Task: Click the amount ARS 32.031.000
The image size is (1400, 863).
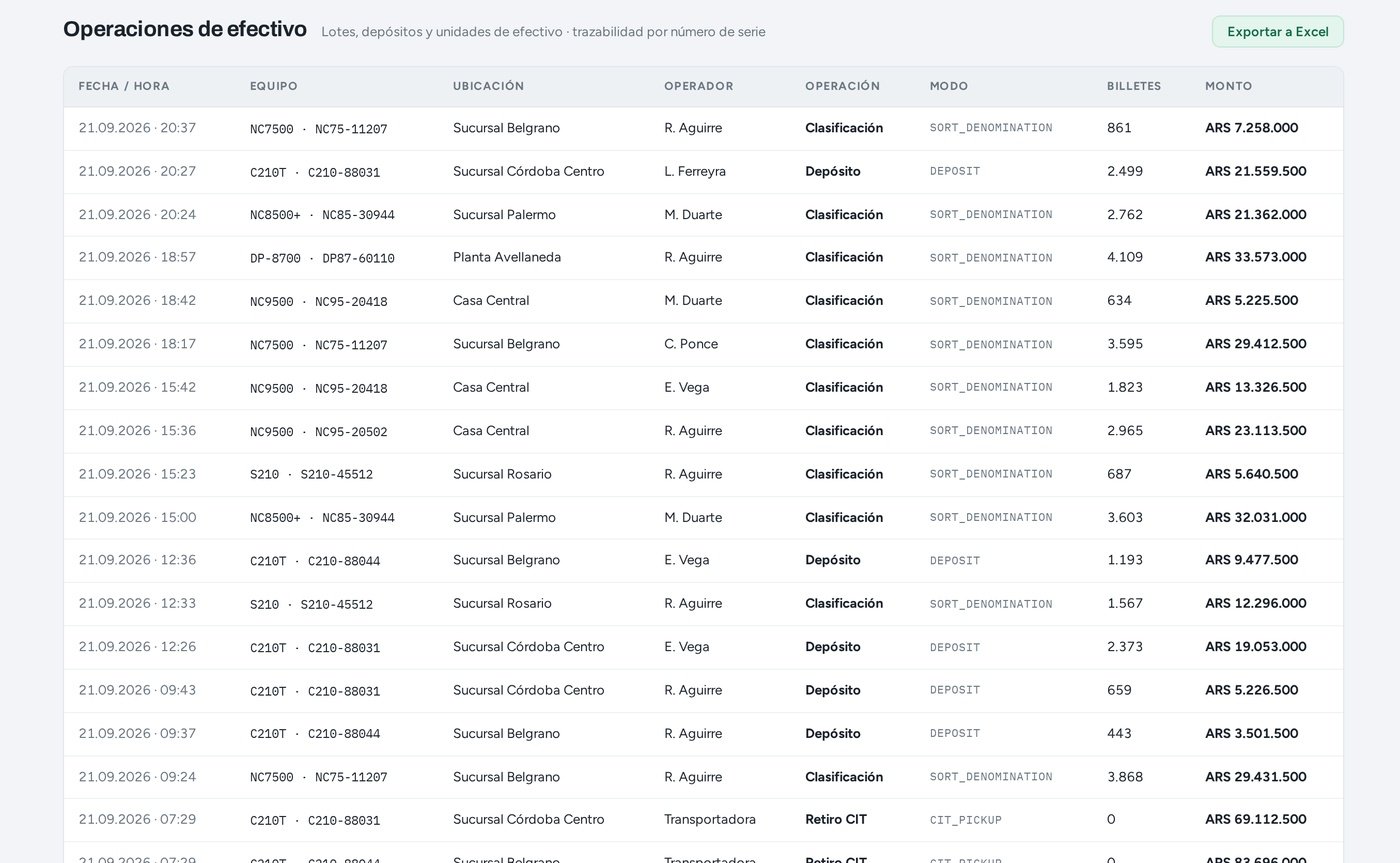Action: point(1255,517)
